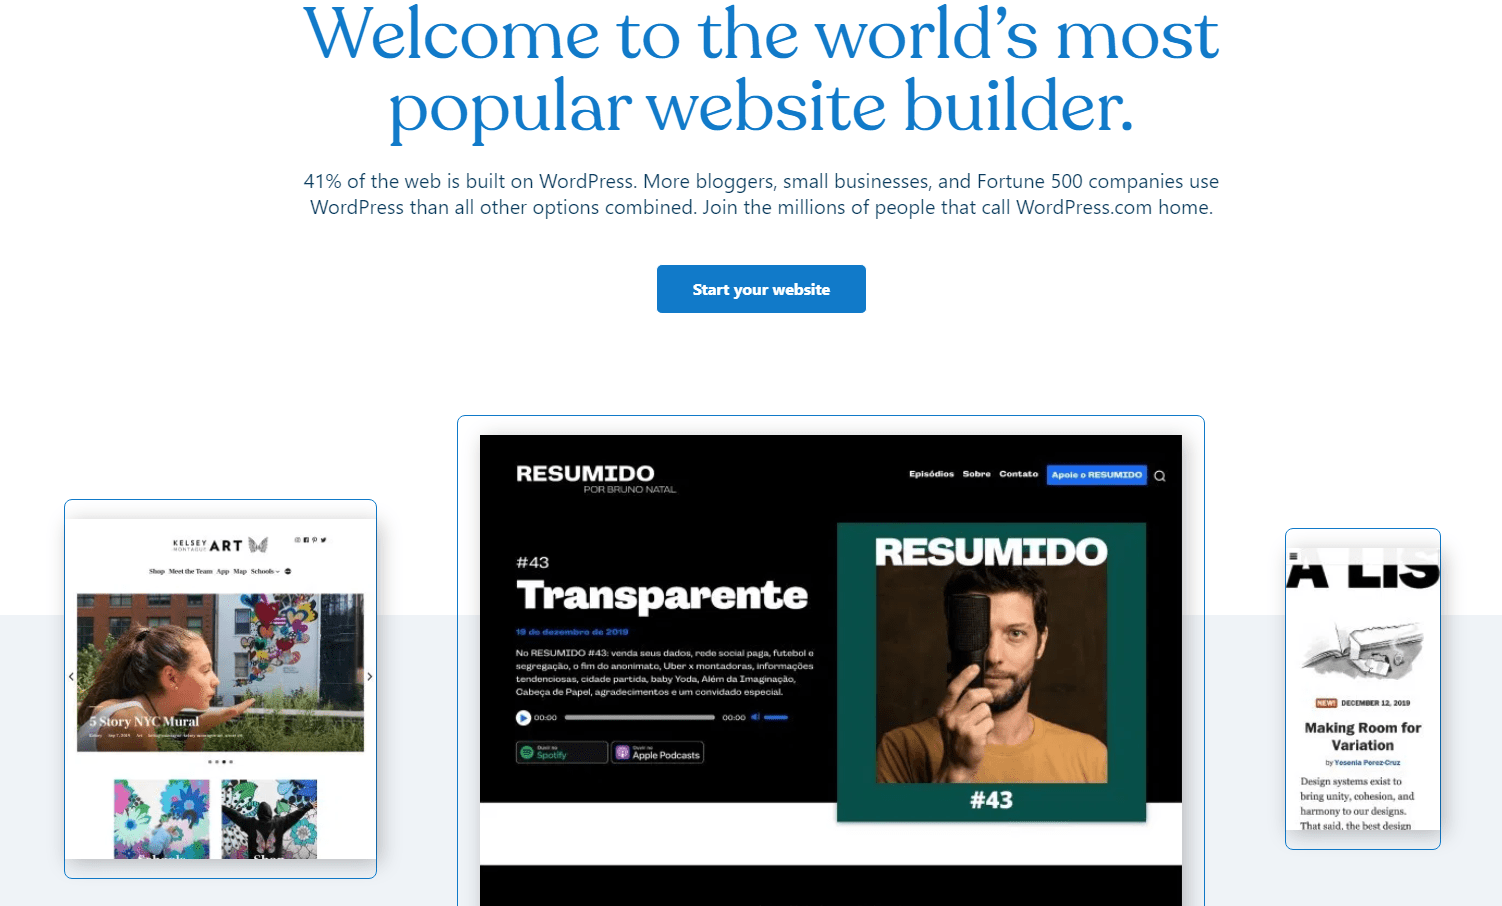The width and height of the screenshot is (1502, 906).
Task: Play the Transparente podcast episode
Action: pyautogui.click(x=523, y=718)
